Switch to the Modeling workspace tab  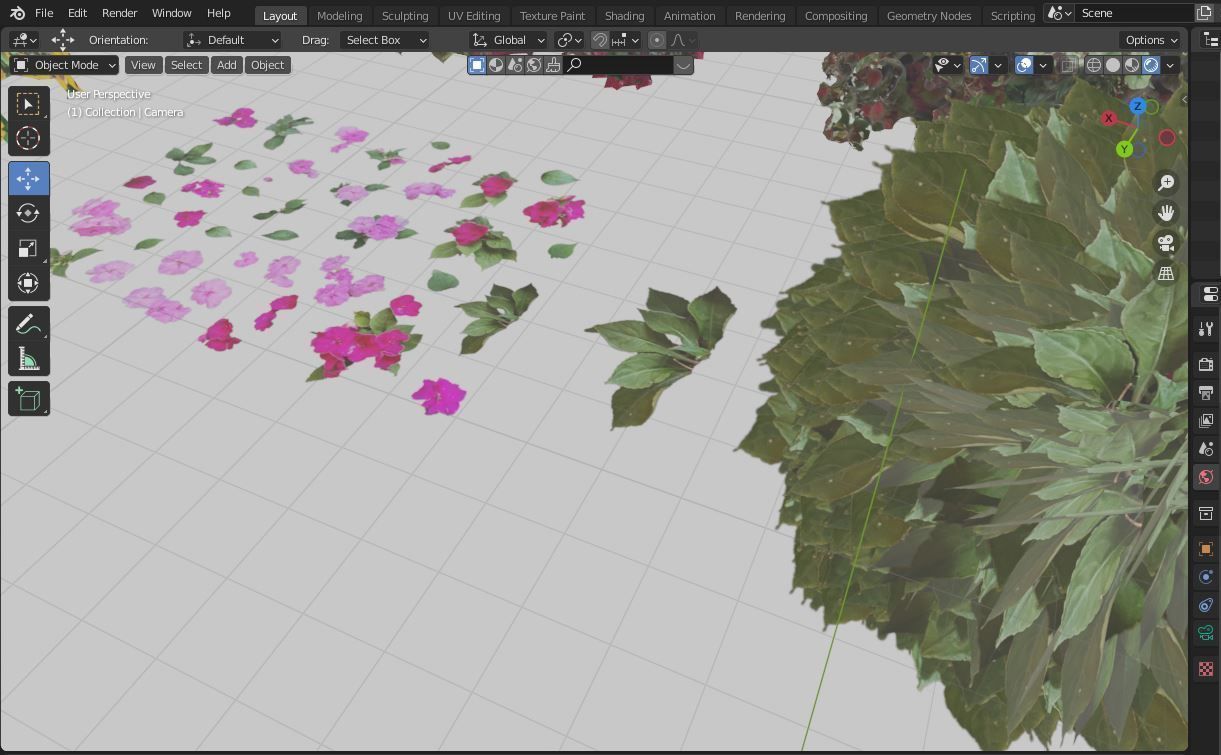(339, 15)
